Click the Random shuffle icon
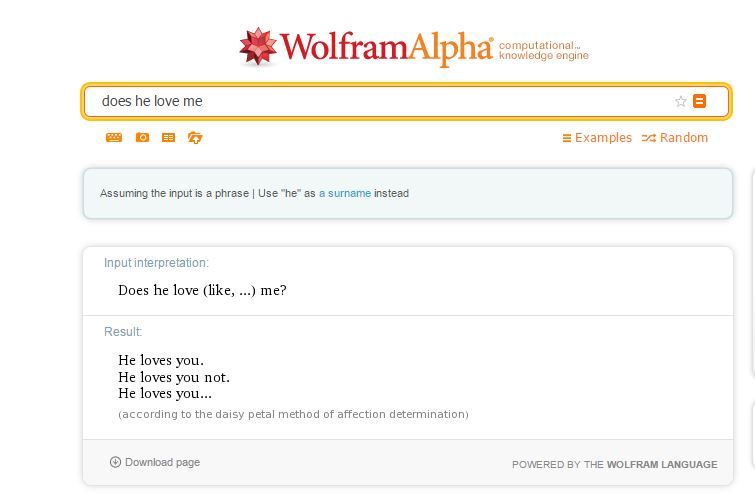Viewport: 755px width, 494px height. (x=649, y=138)
